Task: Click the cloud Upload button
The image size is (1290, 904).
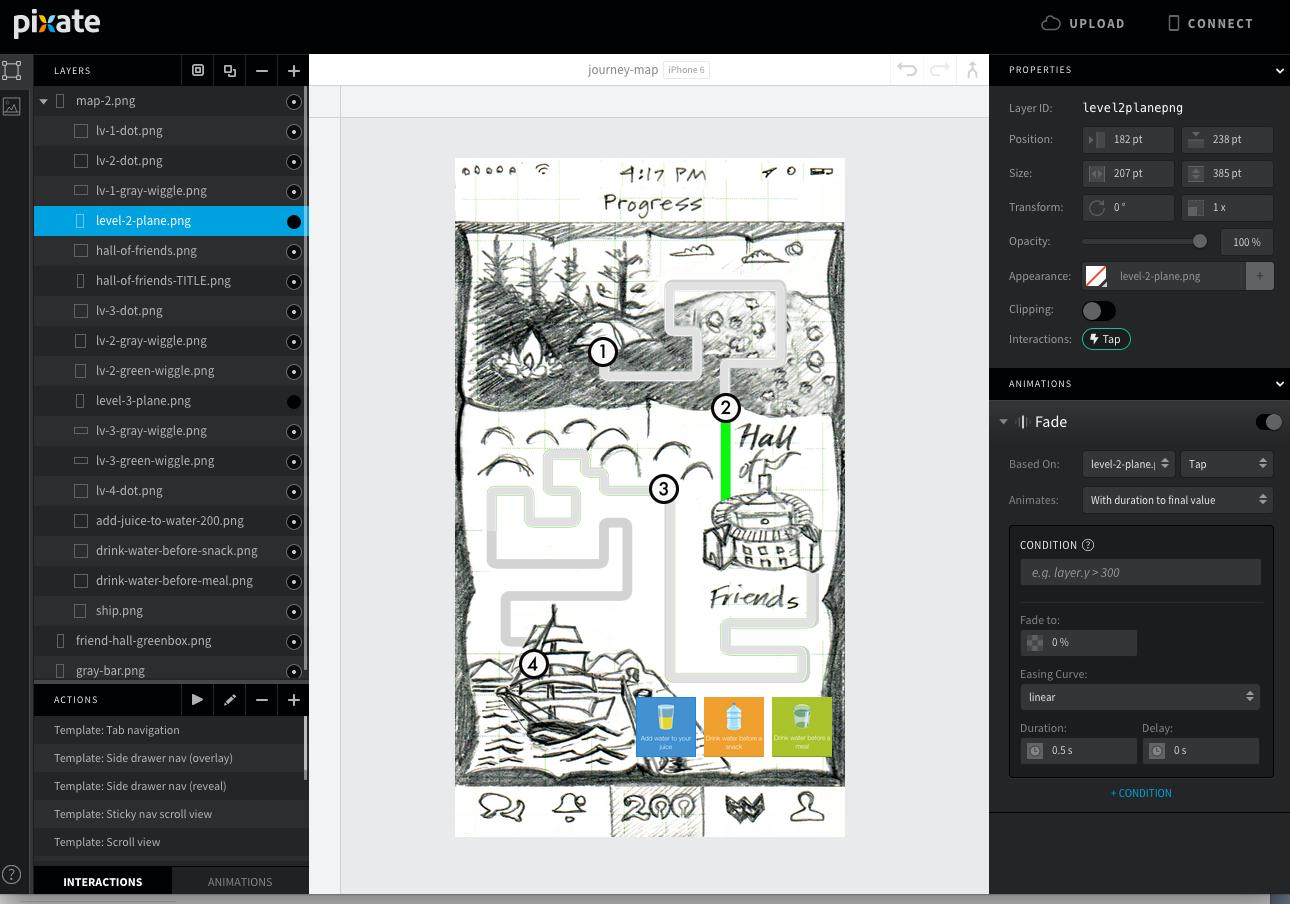Action: (x=1083, y=23)
